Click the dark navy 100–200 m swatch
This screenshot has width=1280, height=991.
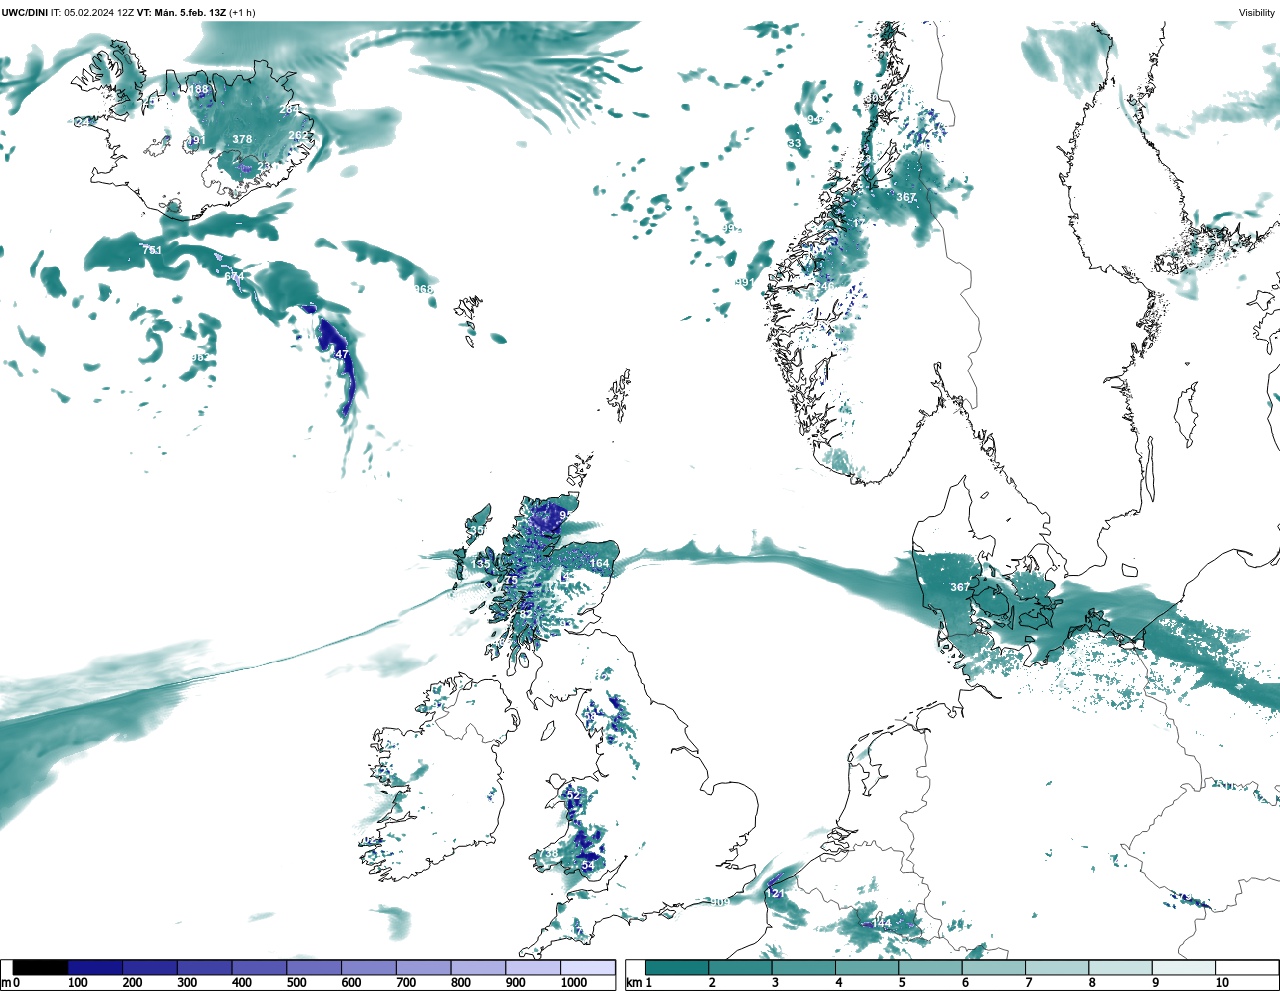(95, 968)
